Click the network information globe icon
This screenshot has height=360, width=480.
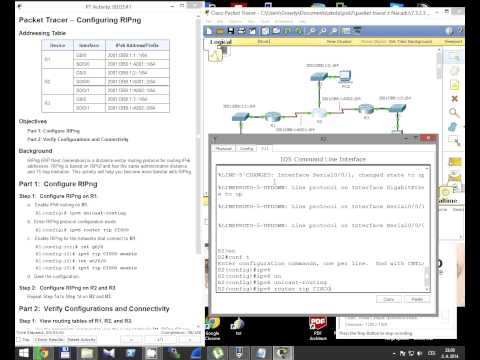(x=449, y=31)
